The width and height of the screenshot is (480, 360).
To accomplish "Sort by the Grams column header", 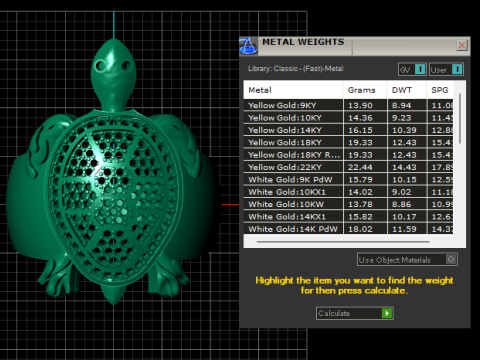I will 365,90.
